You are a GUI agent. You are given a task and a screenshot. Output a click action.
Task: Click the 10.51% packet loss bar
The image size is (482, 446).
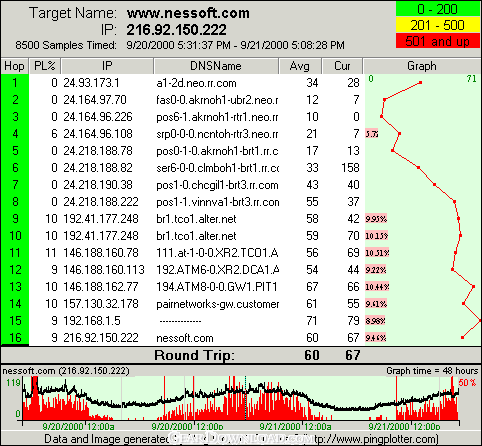tap(377, 253)
